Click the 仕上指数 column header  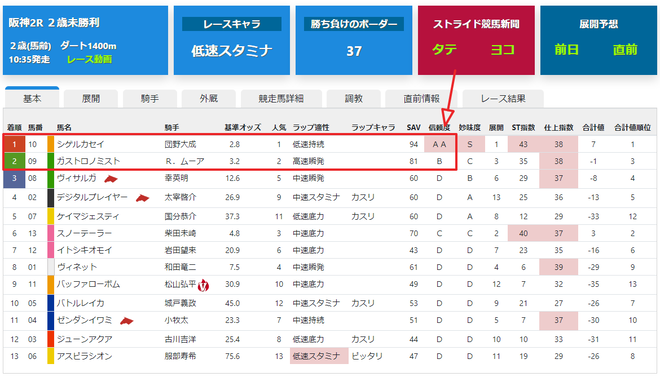[x=559, y=127]
